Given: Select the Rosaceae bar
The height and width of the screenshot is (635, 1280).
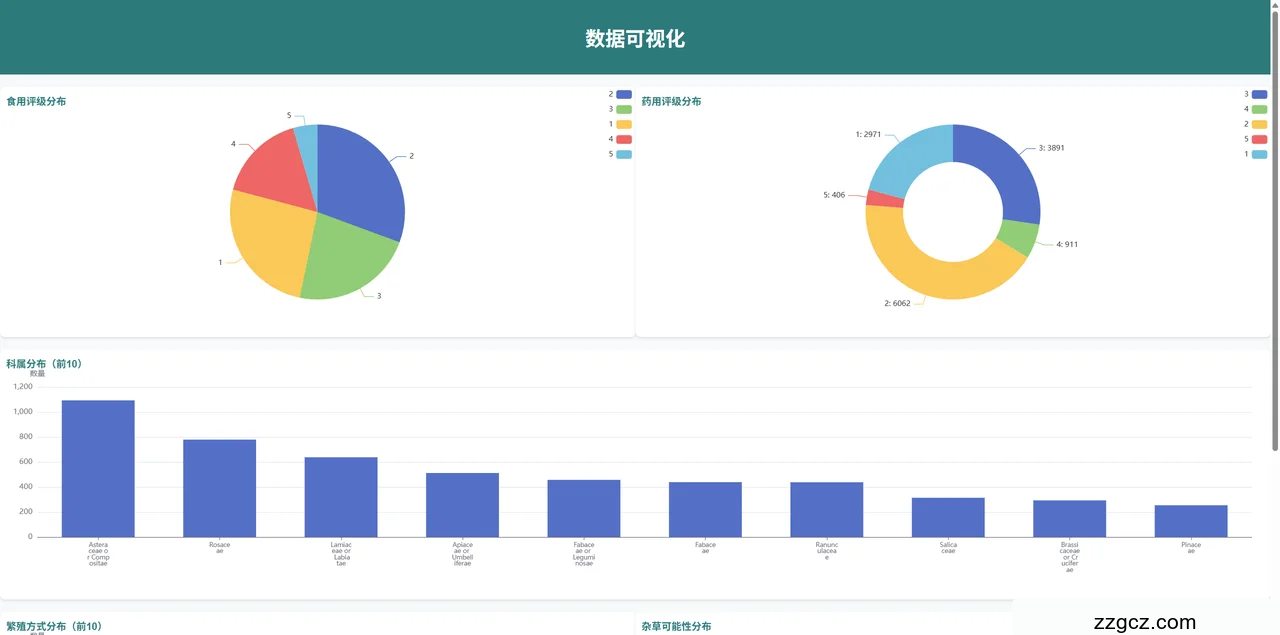Looking at the screenshot, I should (219, 488).
